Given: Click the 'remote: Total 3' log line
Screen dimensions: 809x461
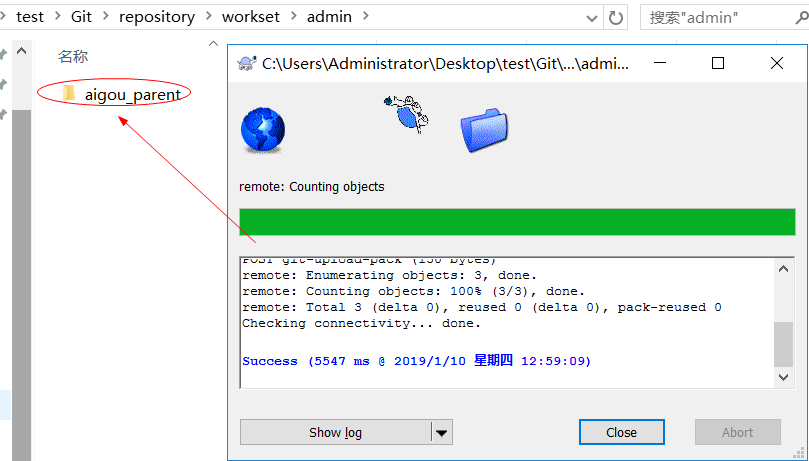Looking at the screenshot, I should tap(482, 307).
